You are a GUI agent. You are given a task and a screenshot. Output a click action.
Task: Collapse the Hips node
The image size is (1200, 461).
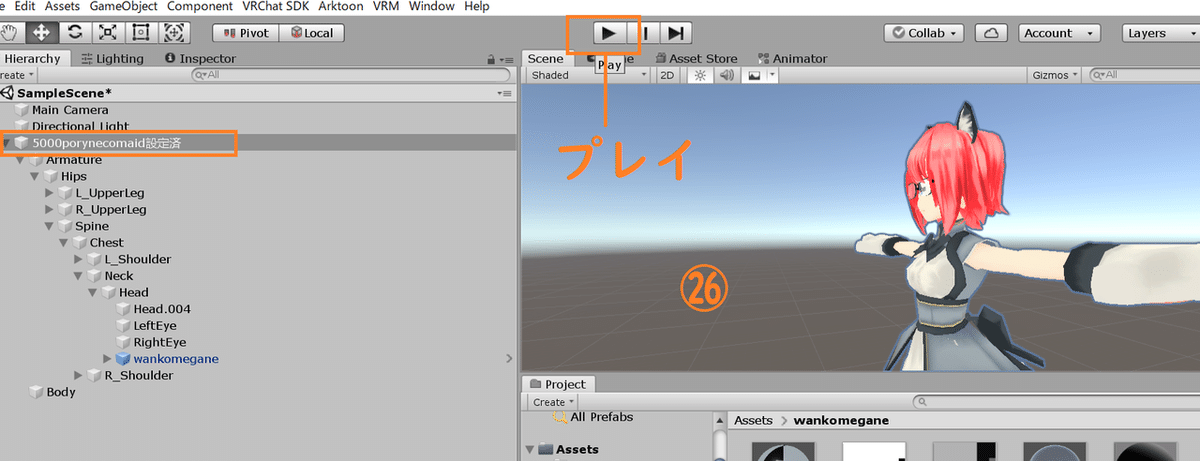click(35, 176)
